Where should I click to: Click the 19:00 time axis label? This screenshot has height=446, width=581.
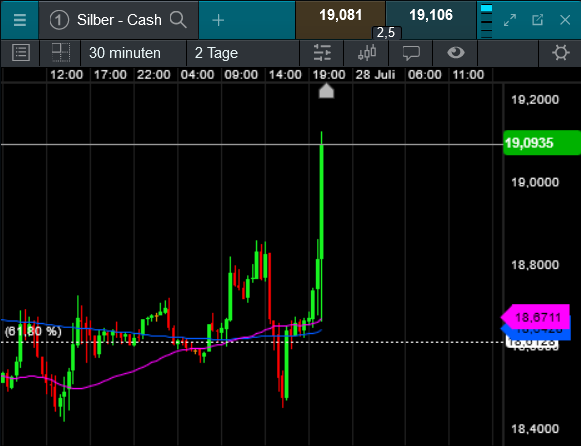click(329, 75)
